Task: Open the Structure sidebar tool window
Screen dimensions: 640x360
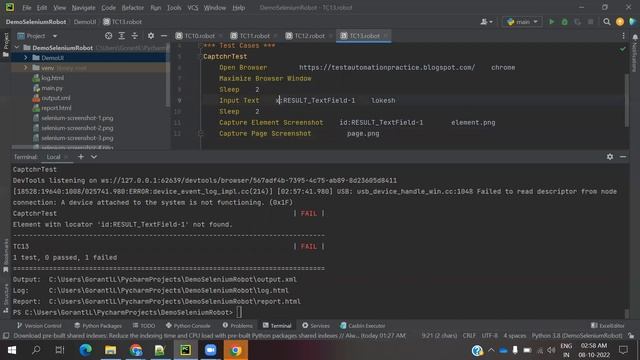Action: (6, 299)
